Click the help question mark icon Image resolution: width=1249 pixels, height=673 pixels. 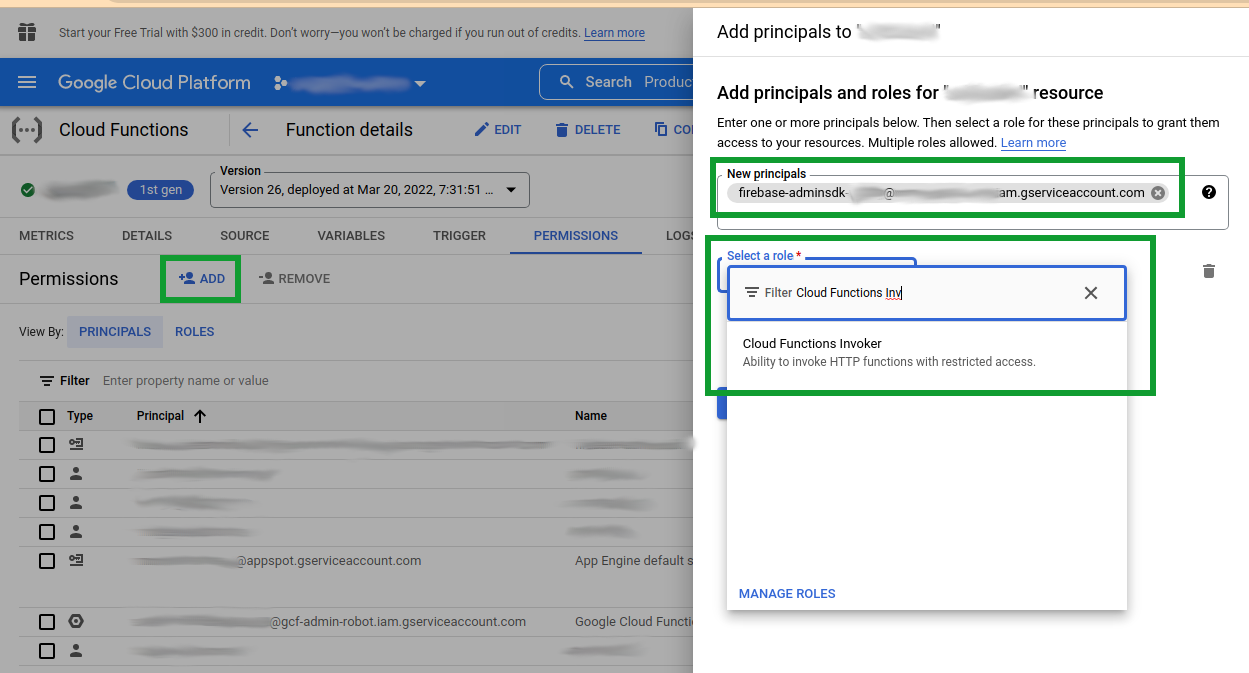coord(1209,192)
